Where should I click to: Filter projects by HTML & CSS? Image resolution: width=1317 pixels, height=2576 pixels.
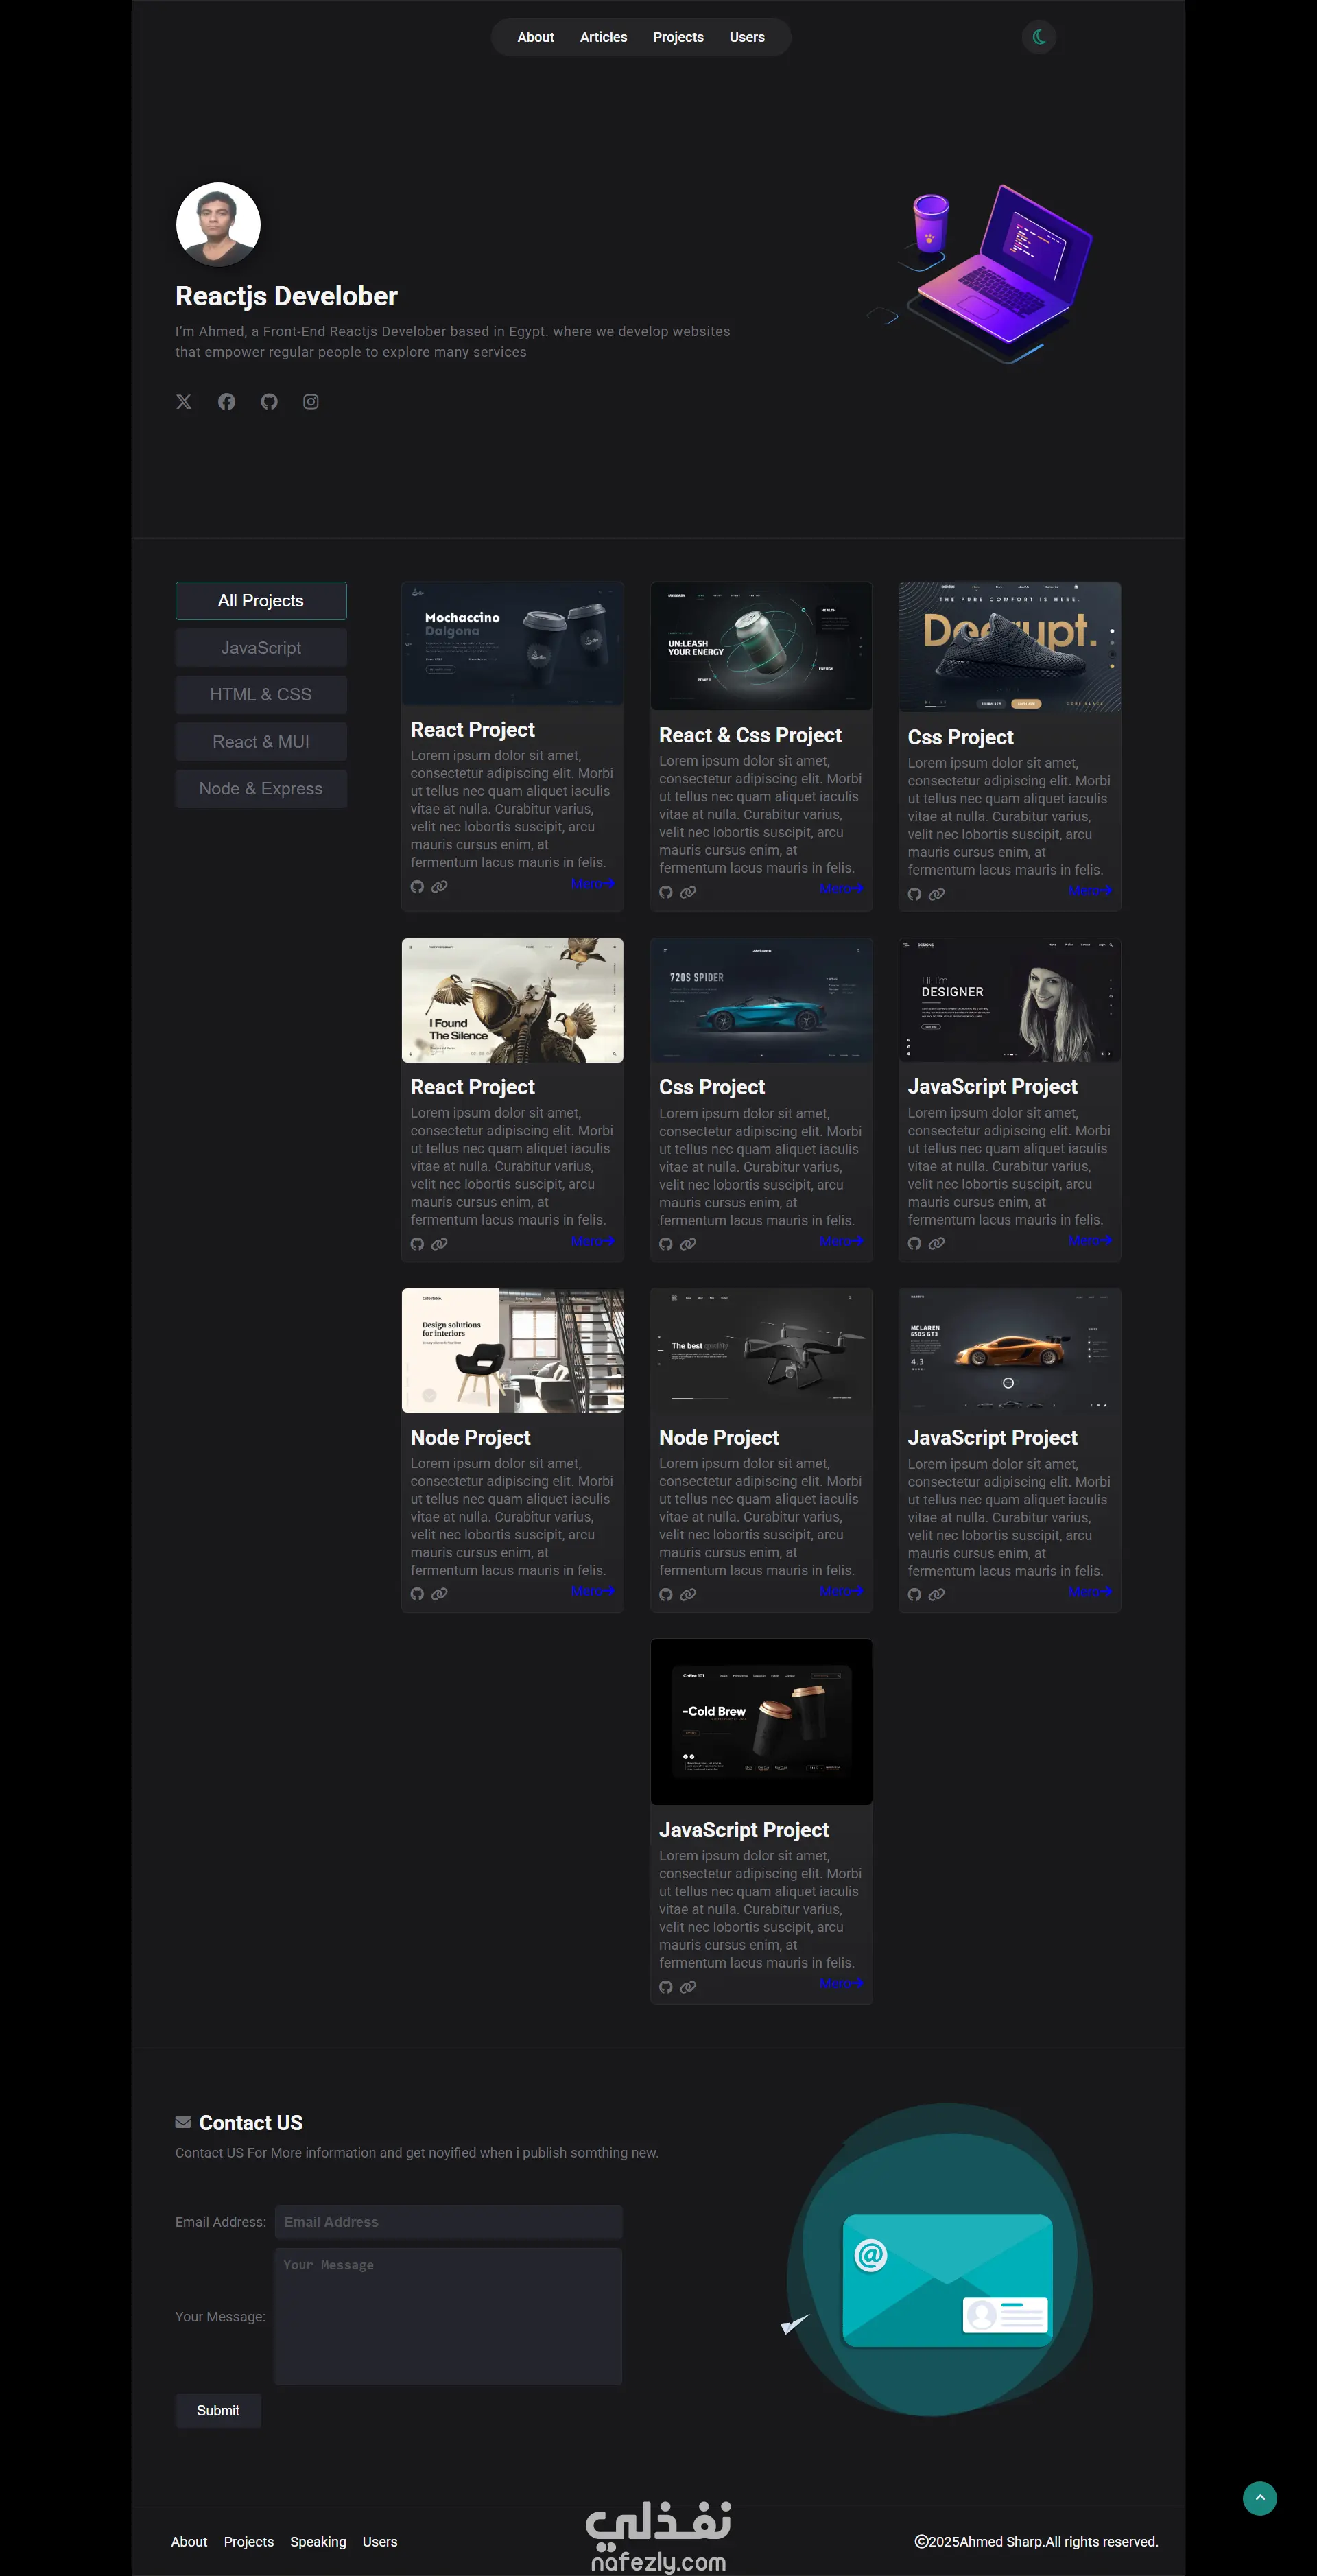(261, 695)
